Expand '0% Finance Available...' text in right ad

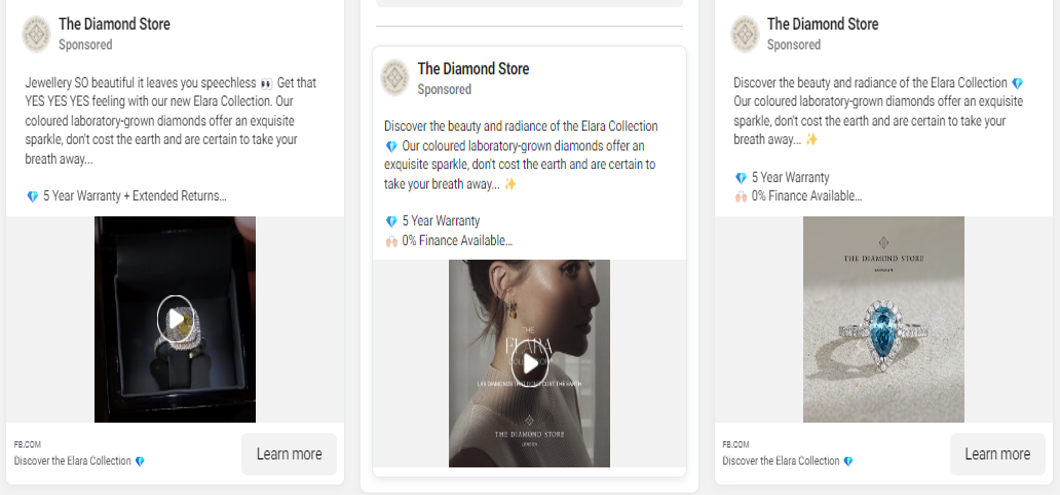[x=806, y=196]
